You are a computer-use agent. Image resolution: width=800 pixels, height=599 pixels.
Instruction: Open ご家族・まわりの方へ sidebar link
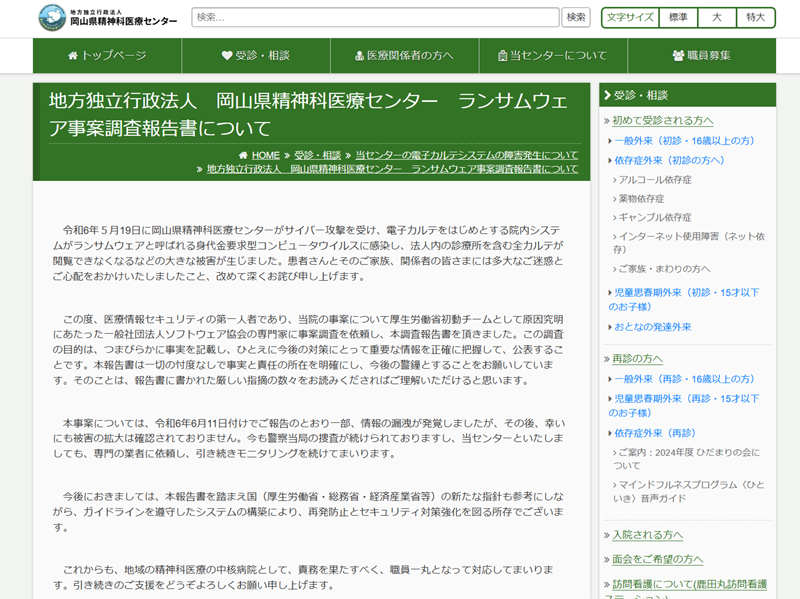(x=664, y=269)
